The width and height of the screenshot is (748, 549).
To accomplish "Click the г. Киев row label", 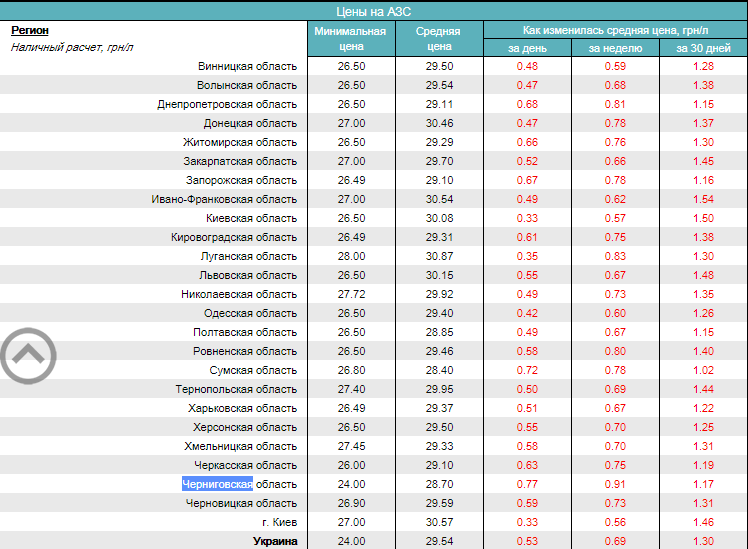I will 278,522.
